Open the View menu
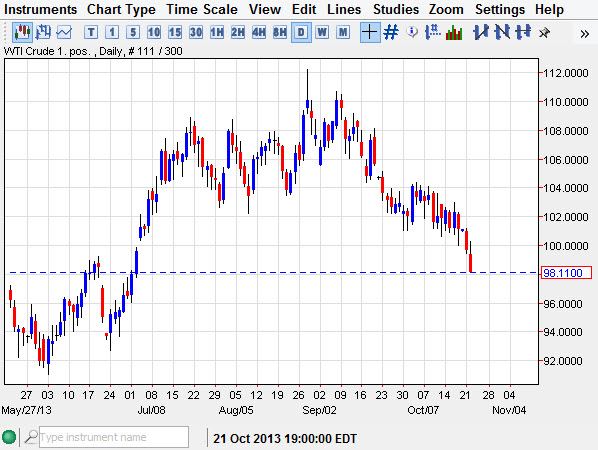Image resolution: width=598 pixels, height=450 pixels. click(x=265, y=9)
